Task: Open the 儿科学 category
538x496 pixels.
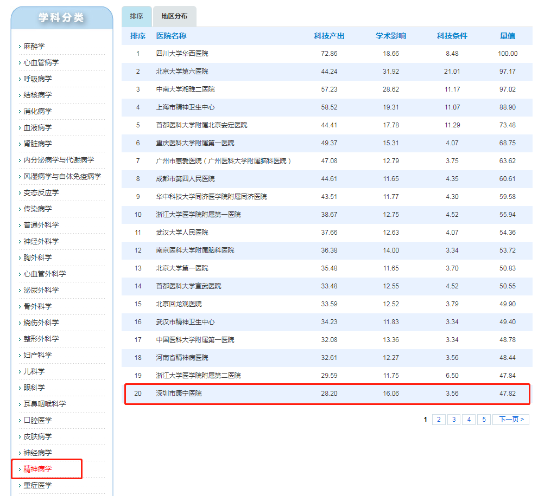Action: (34, 371)
